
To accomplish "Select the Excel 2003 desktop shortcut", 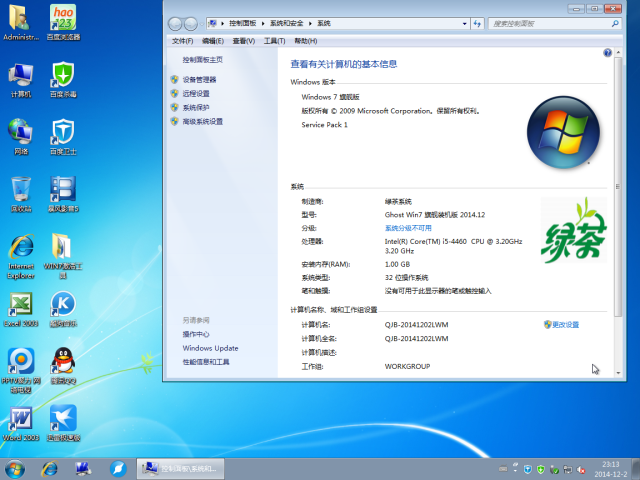I will (x=21, y=309).
